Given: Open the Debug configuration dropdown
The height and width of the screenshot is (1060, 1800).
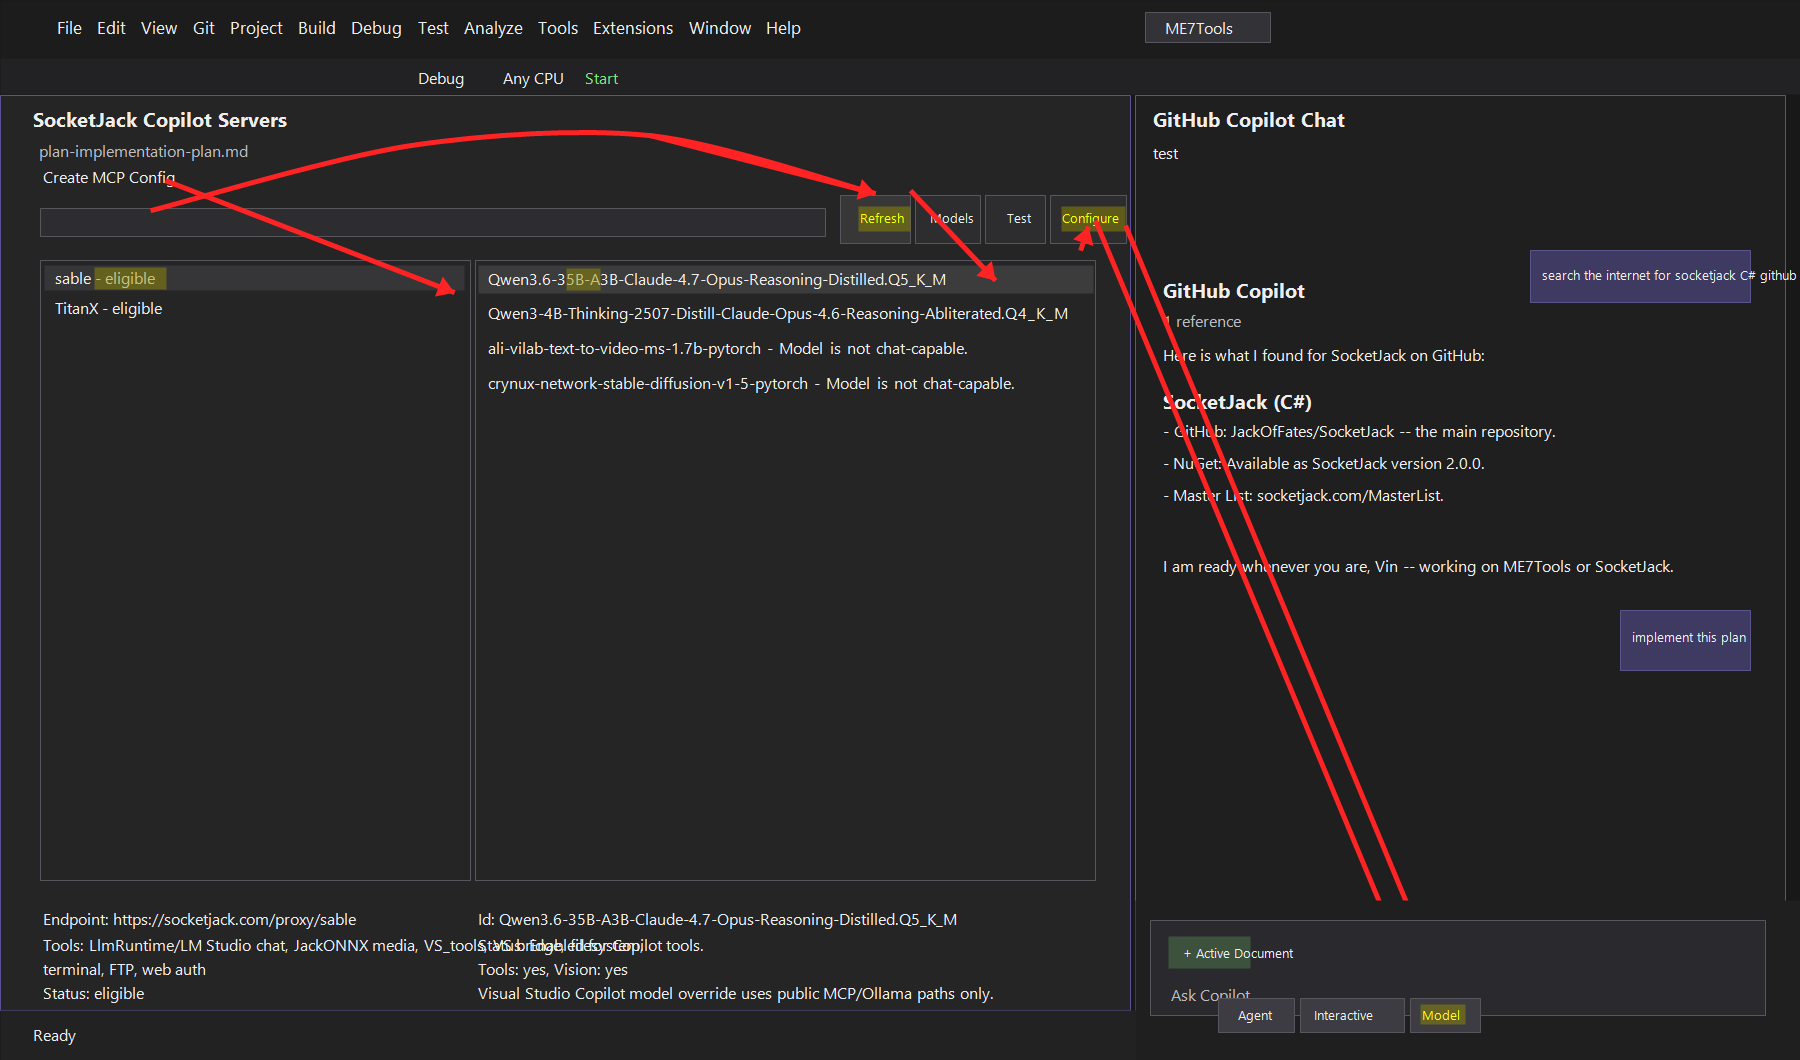Looking at the screenshot, I should [x=441, y=78].
